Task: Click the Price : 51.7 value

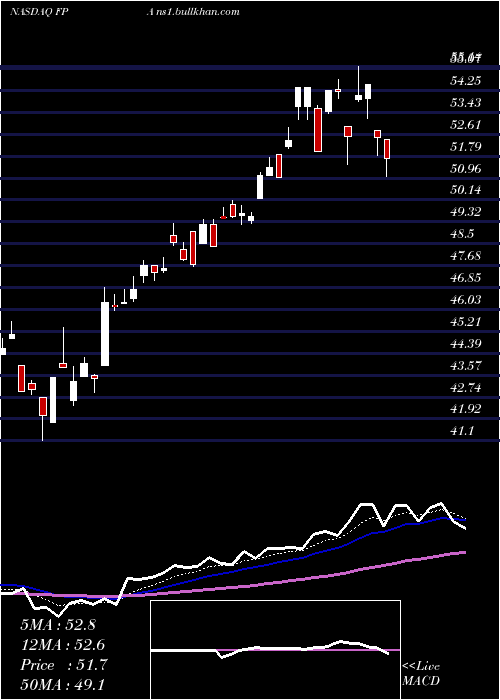Action: [x=64, y=665]
